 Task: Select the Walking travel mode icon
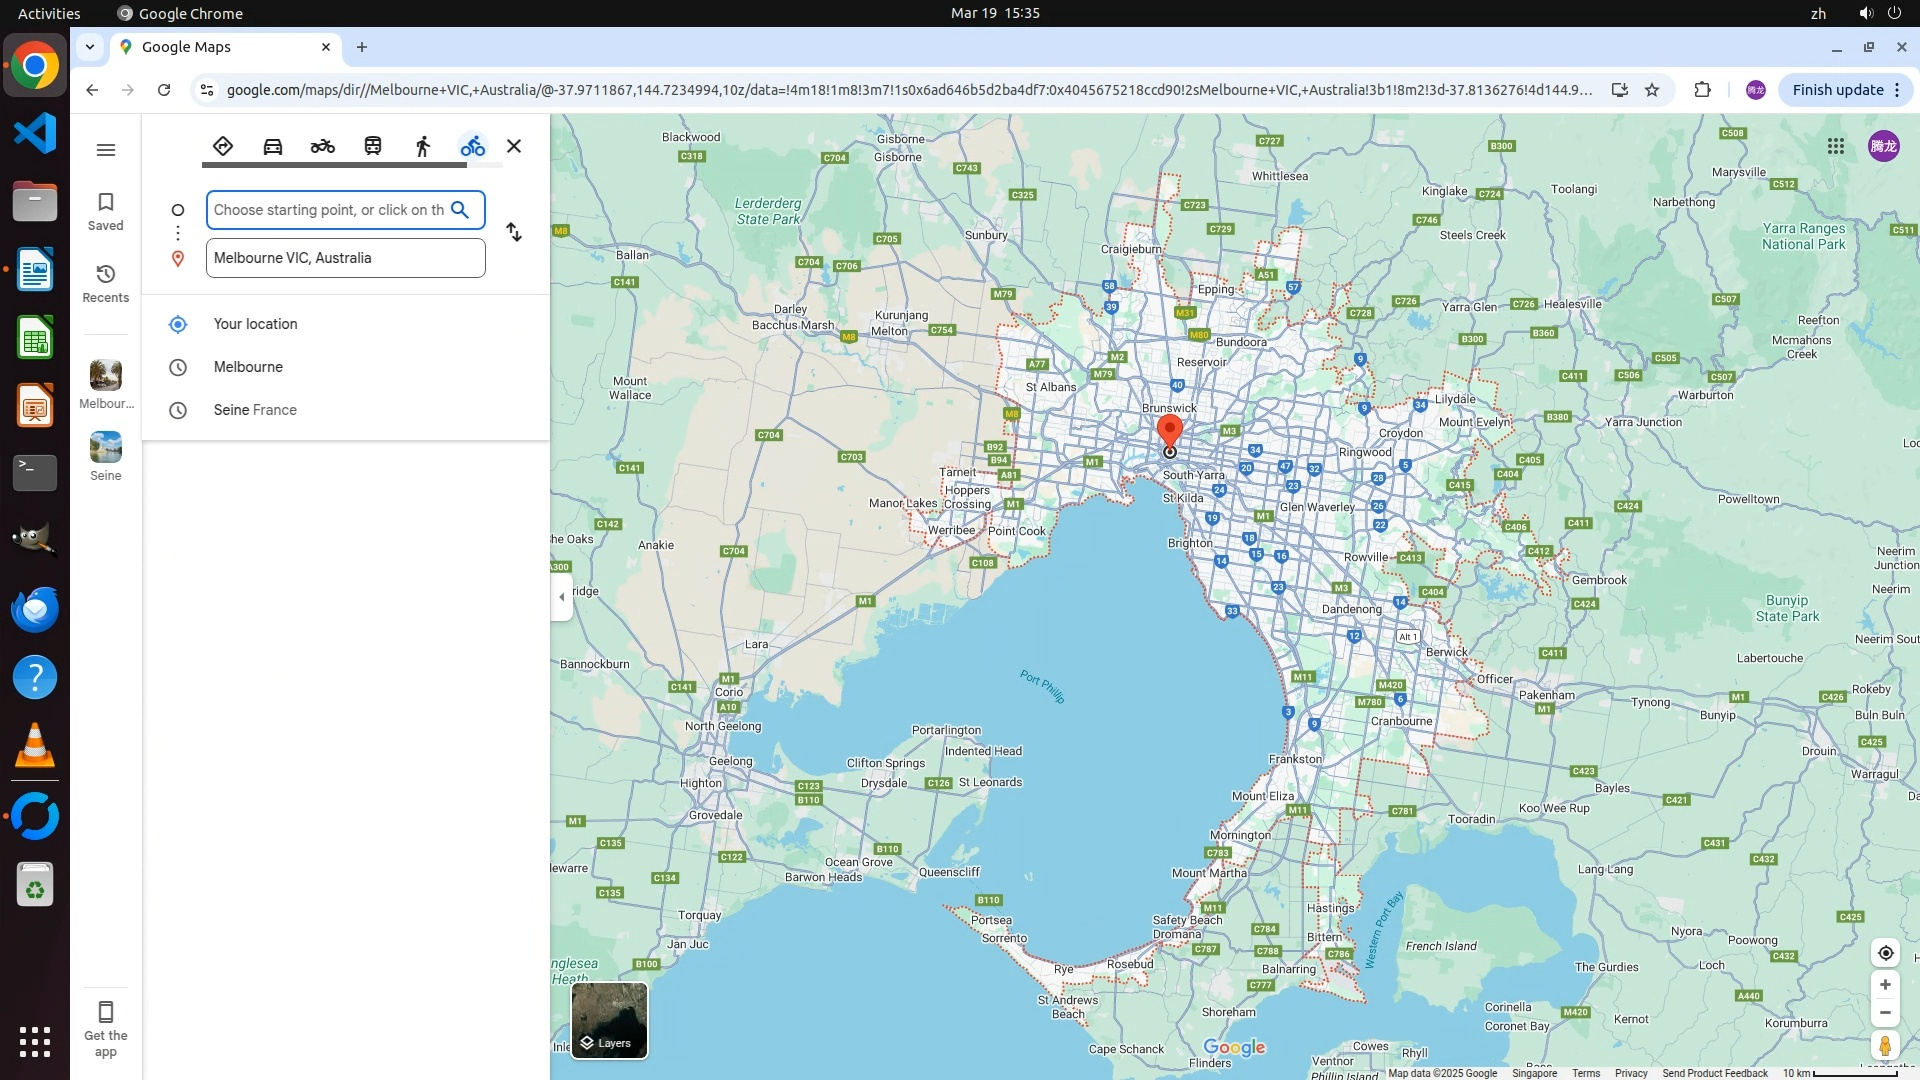click(x=423, y=146)
